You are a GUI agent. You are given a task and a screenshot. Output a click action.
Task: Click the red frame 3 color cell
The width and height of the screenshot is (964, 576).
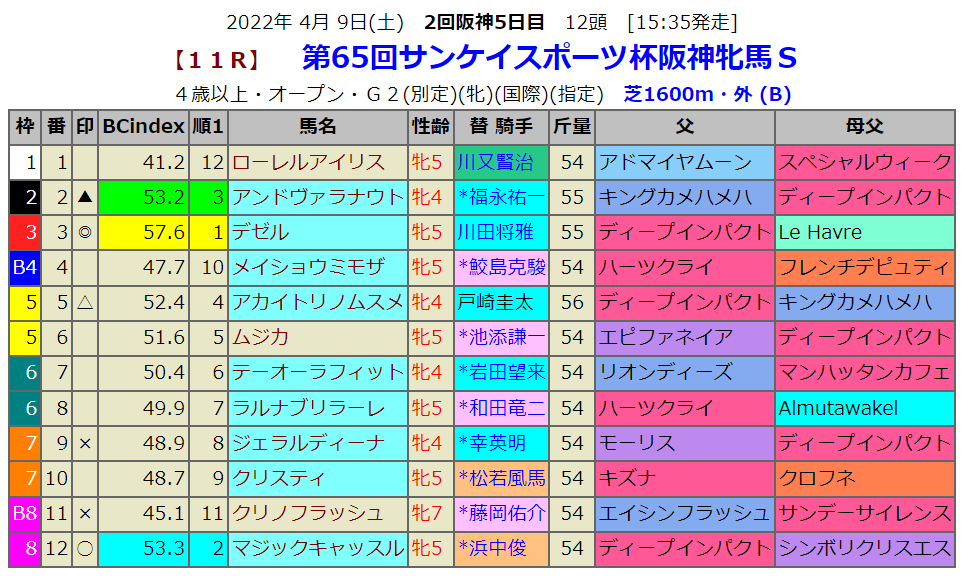coord(24,232)
